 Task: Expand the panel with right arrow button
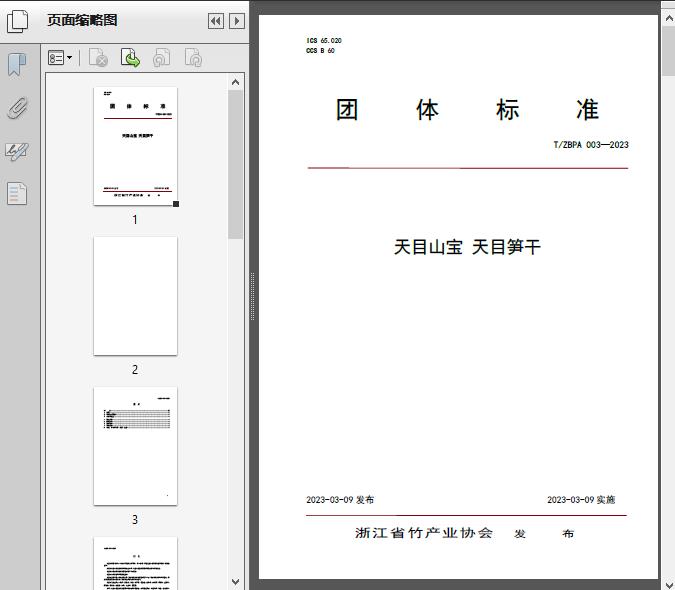click(x=236, y=21)
